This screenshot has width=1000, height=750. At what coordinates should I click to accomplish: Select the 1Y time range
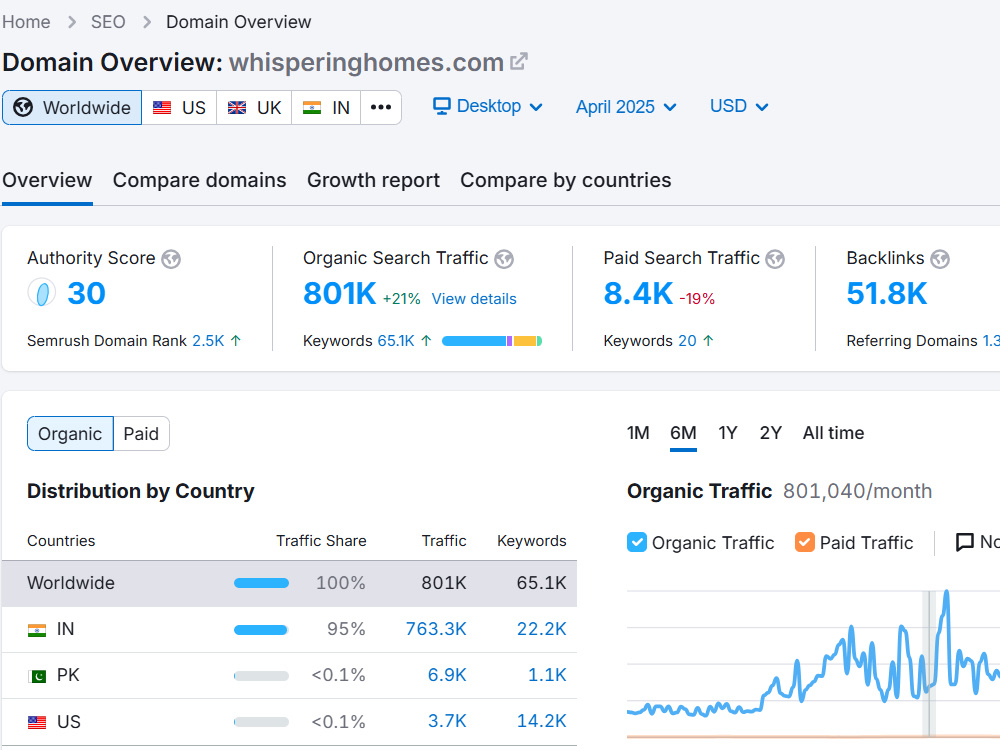click(728, 433)
